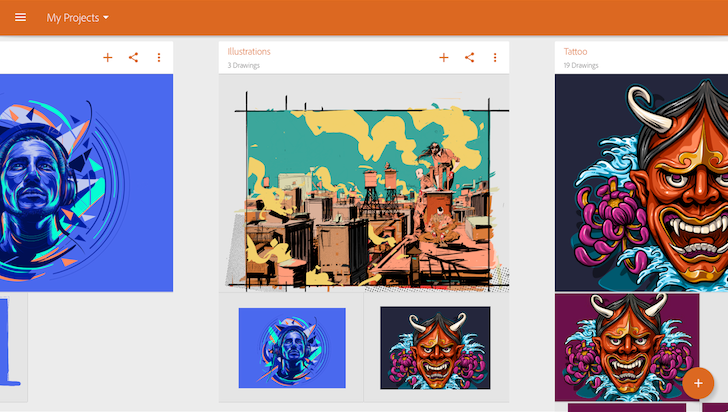
Task: Share the leftmost project
Action: pyautogui.click(x=134, y=57)
